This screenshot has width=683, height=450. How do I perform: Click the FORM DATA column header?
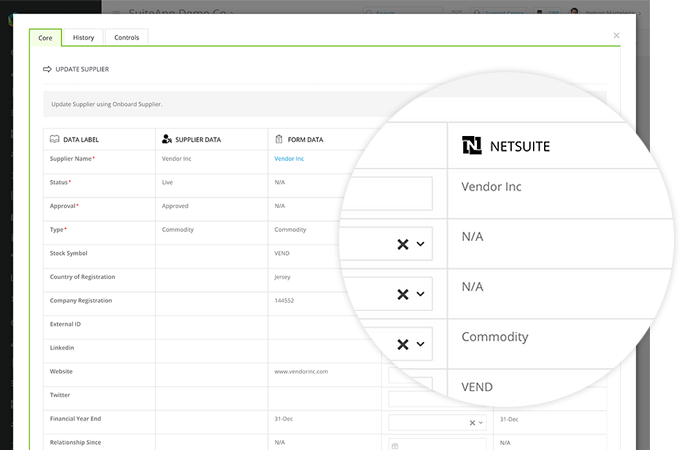pyautogui.click(x=305, y=139)
